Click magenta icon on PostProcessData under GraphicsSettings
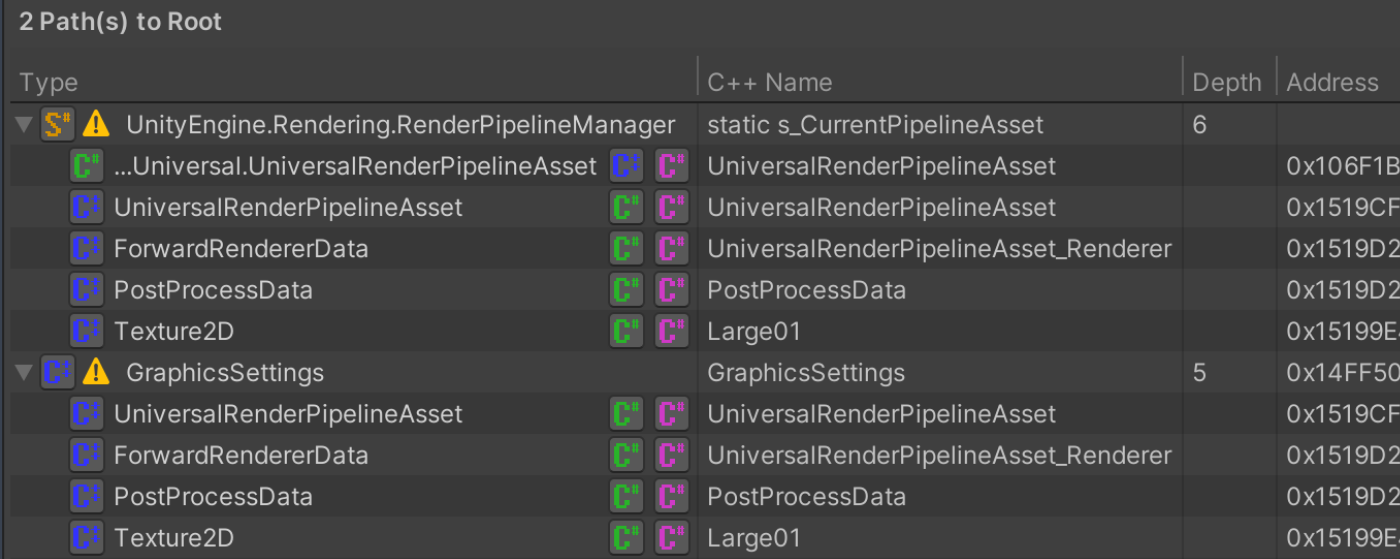Image resolution: width=1400 pixels, height=559 pixels. (672, 497)
